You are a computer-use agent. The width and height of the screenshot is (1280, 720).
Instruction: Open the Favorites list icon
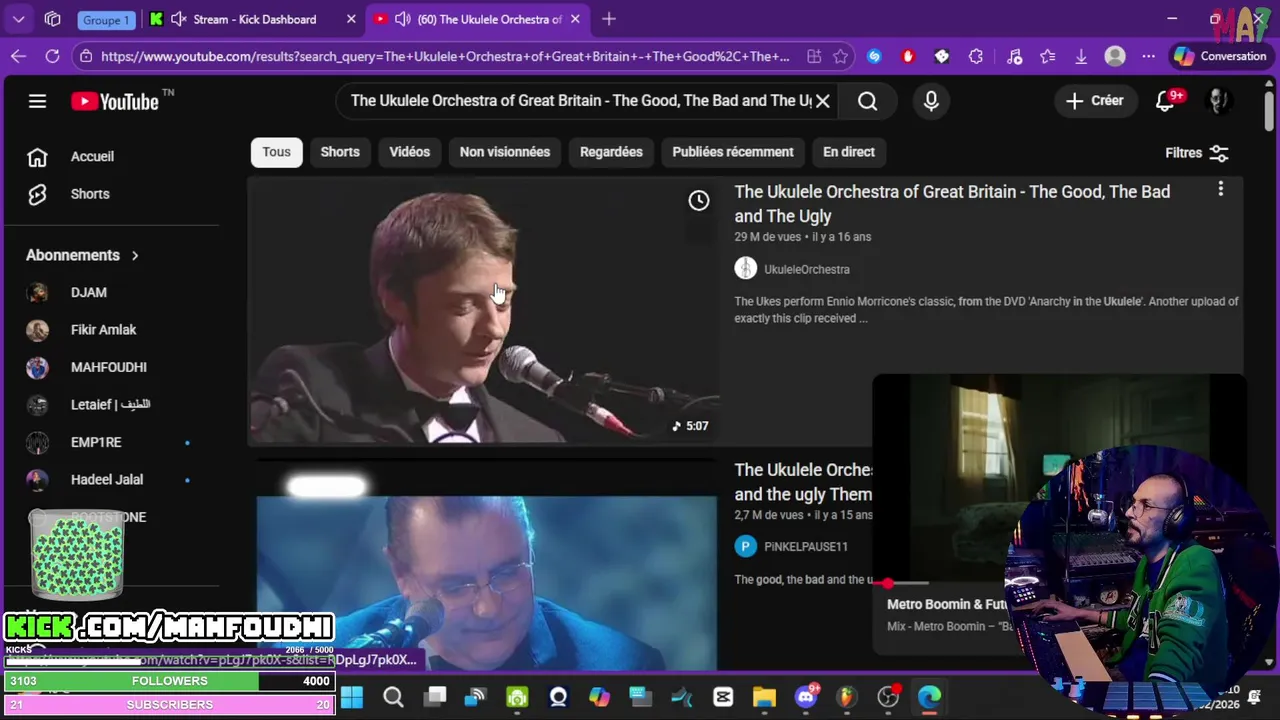tap(1047, 57)
